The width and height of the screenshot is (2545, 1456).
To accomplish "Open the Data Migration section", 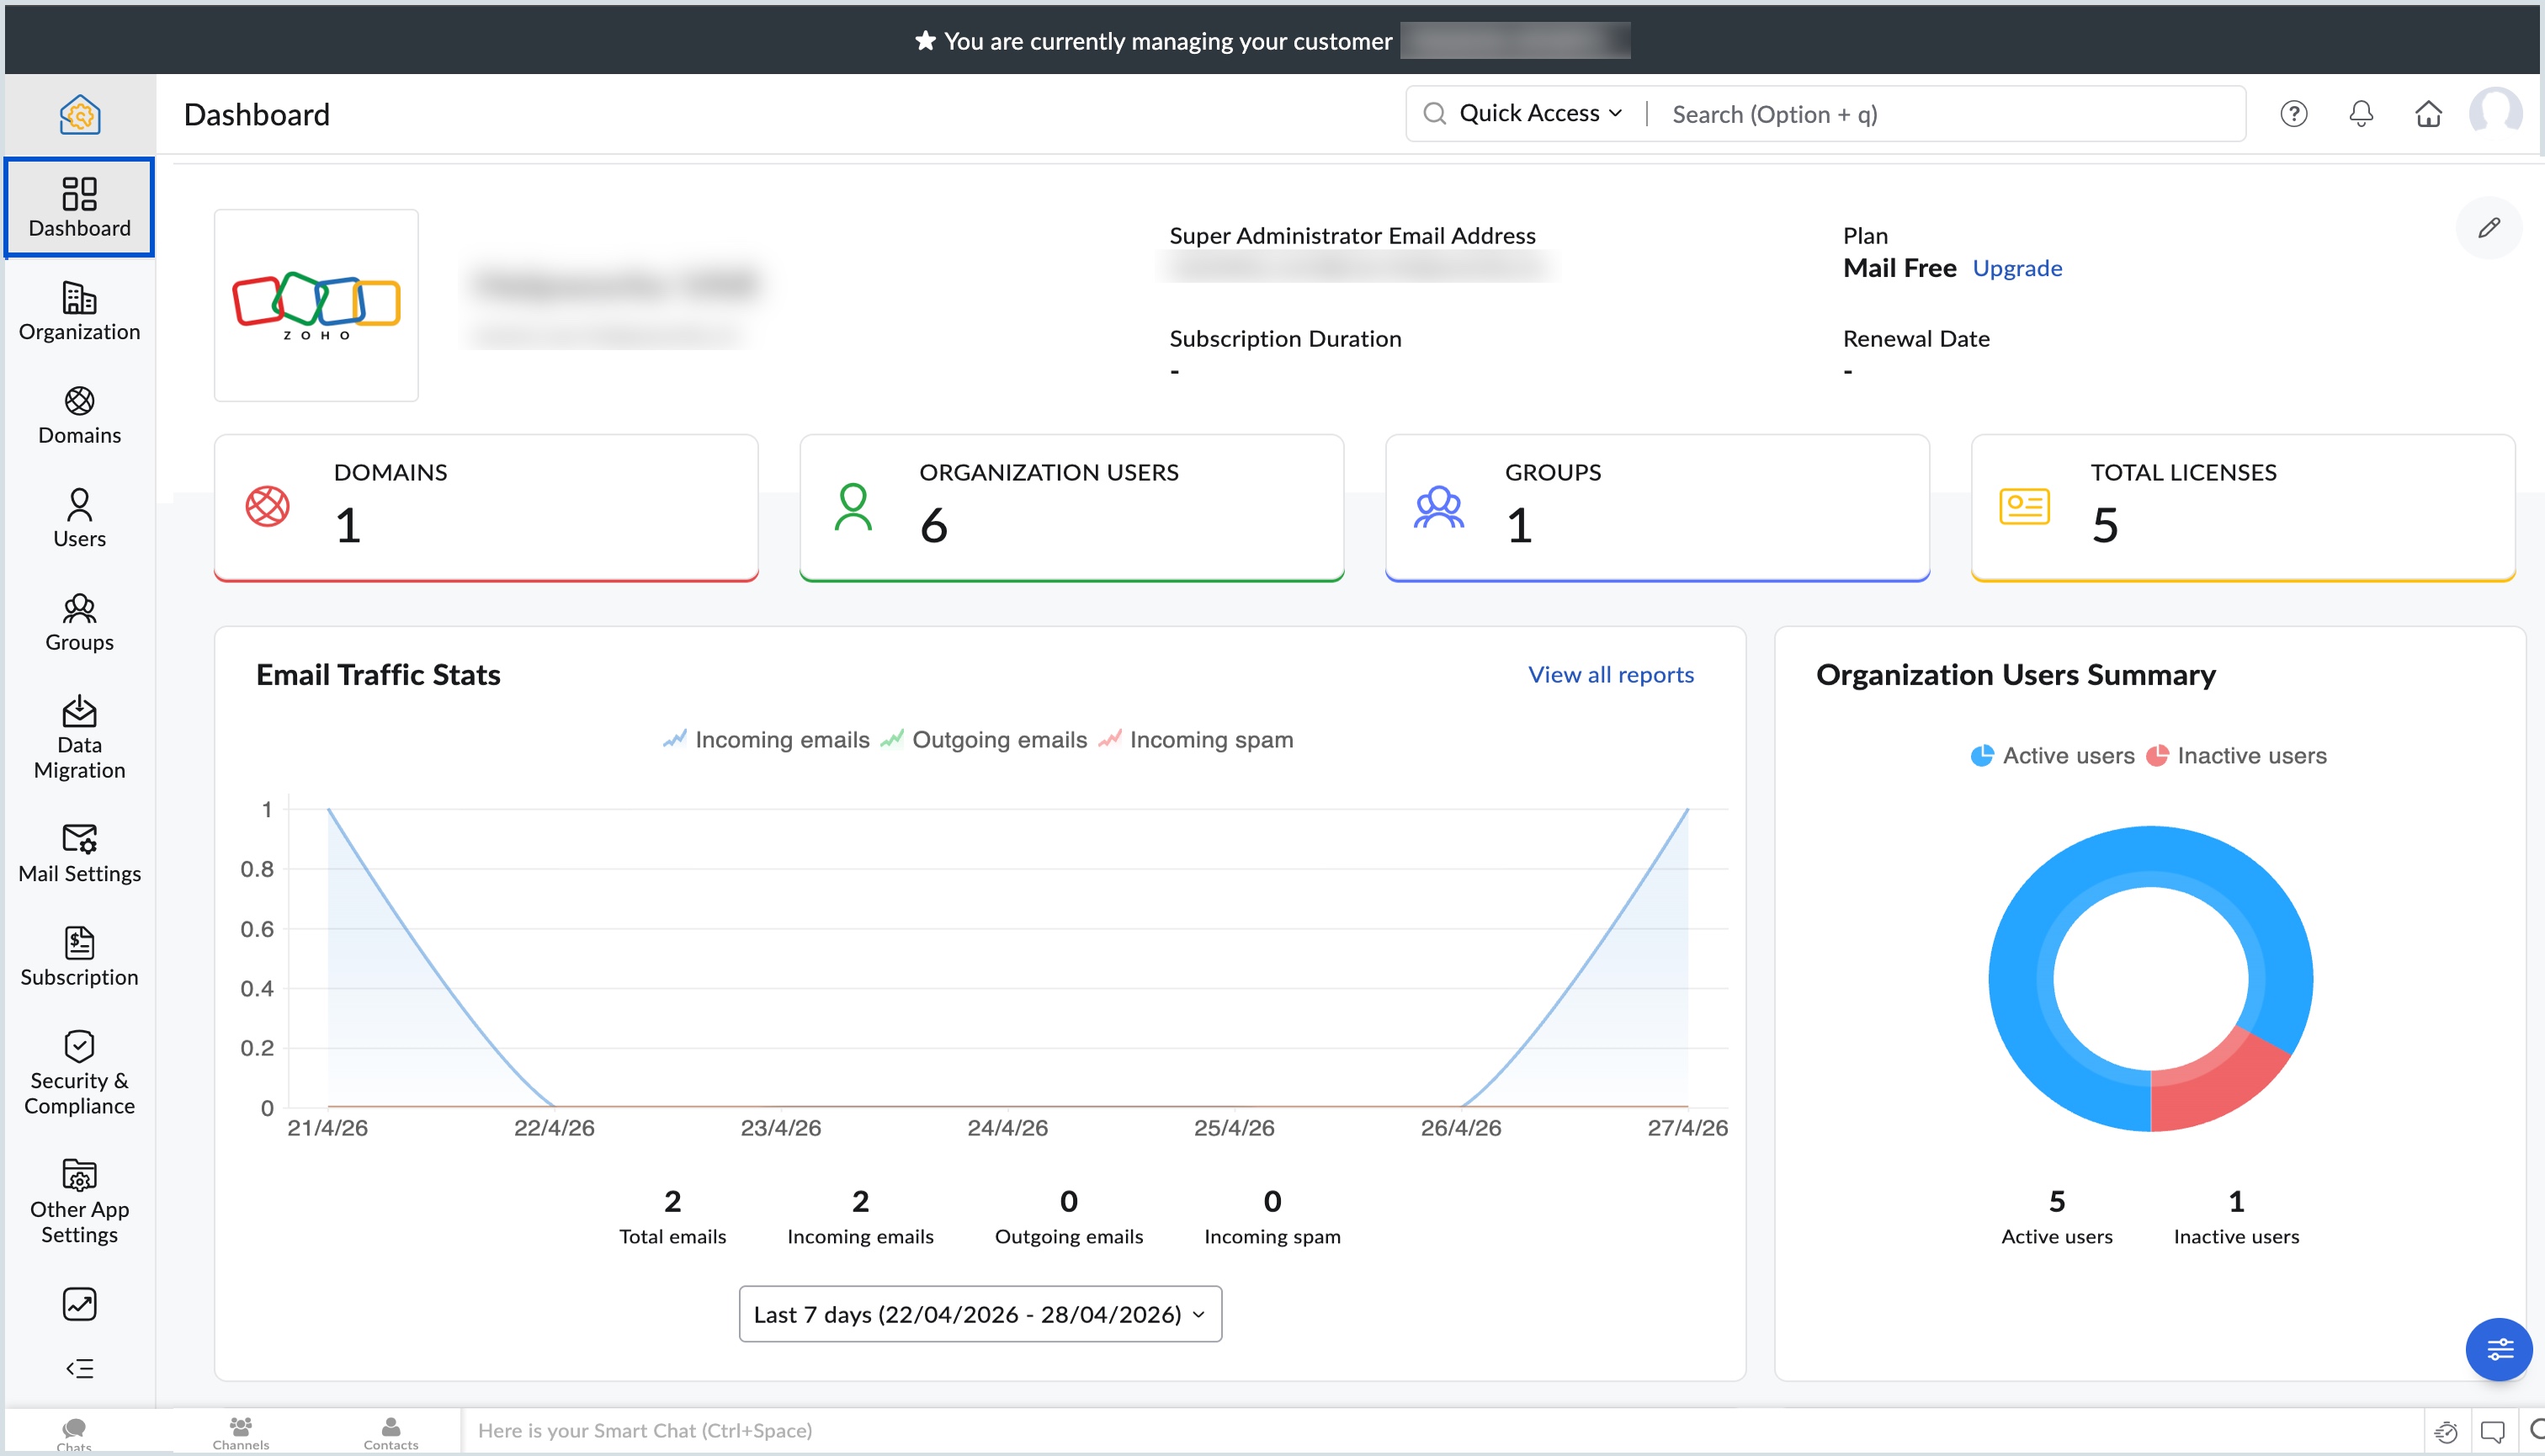I will point(79,737).
